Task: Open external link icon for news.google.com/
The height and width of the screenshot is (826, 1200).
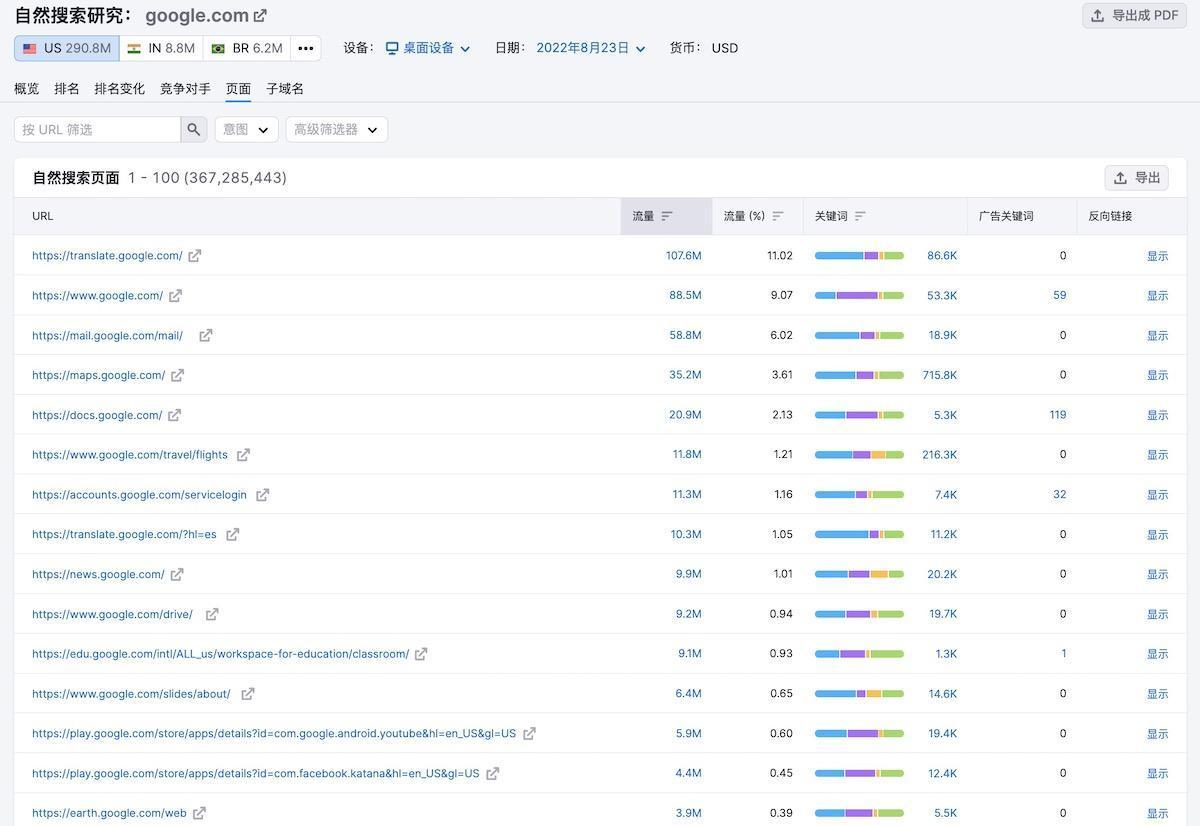Action: click(x=177, y=575)
